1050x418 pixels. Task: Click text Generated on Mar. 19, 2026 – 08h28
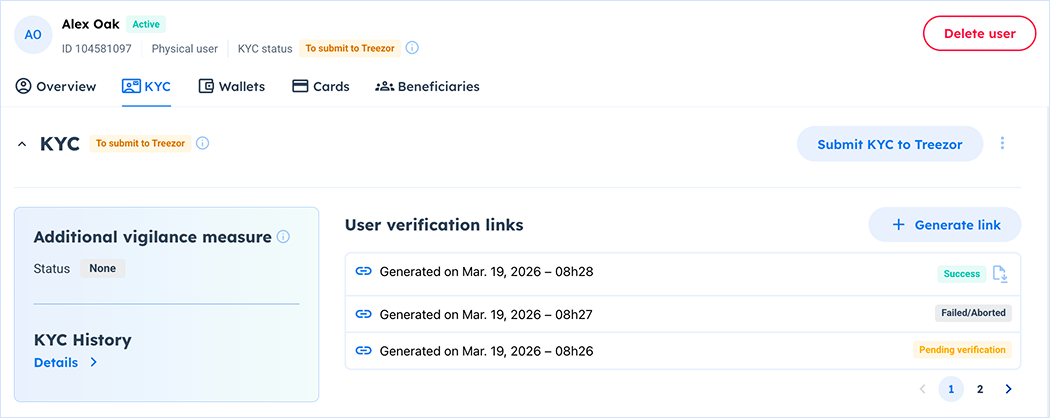click(x=486, y=272)
